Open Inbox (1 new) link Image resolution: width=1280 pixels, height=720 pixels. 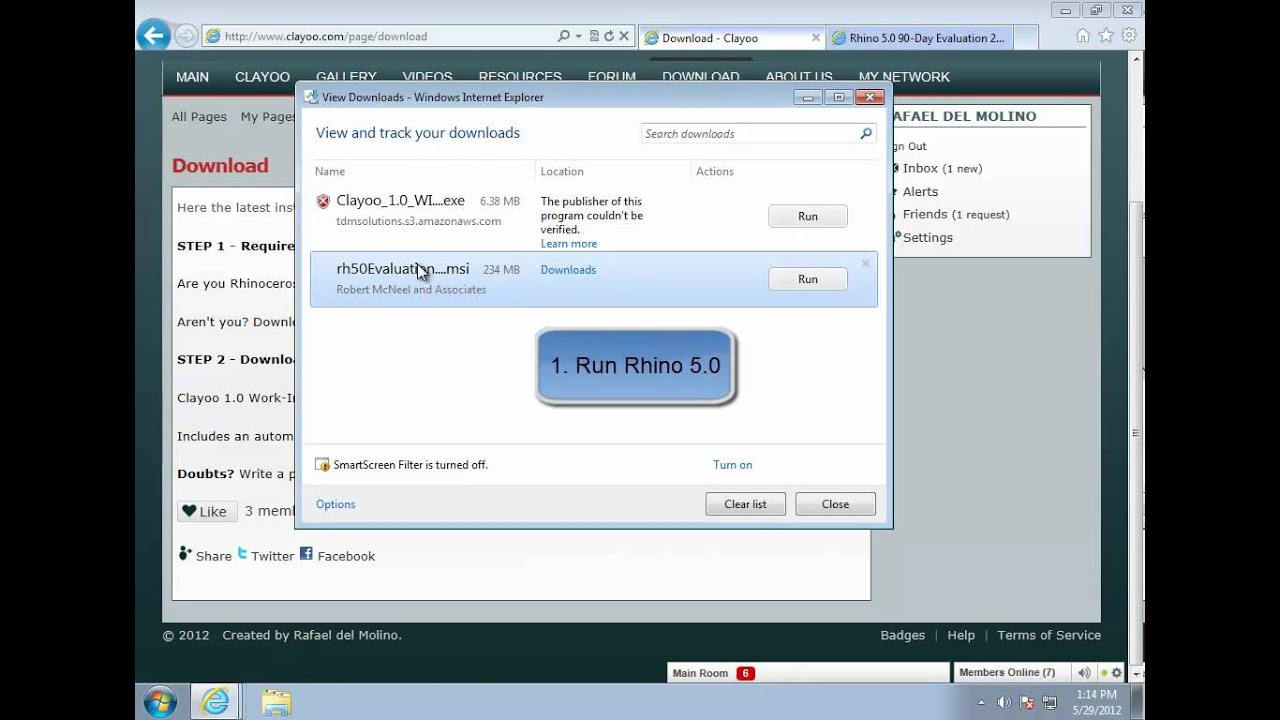(942, 169)
